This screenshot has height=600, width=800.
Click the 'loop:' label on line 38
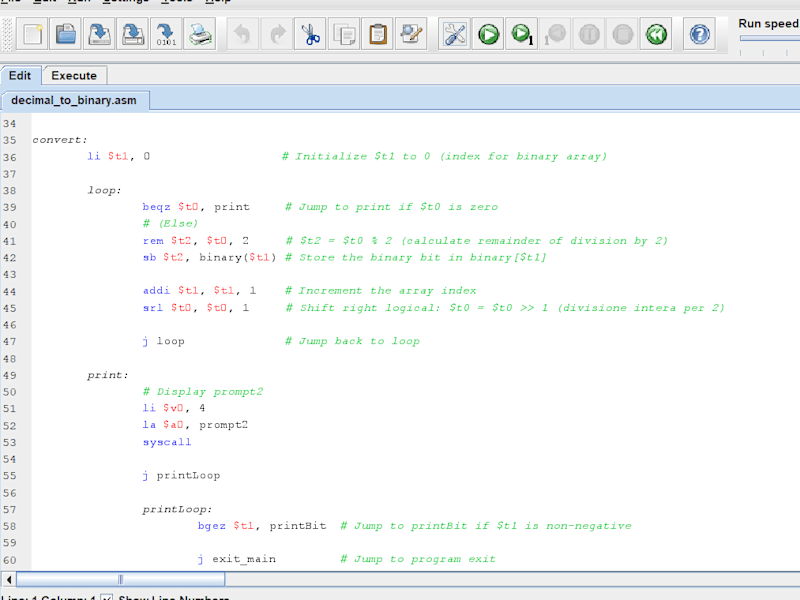[x=104, y=190]
